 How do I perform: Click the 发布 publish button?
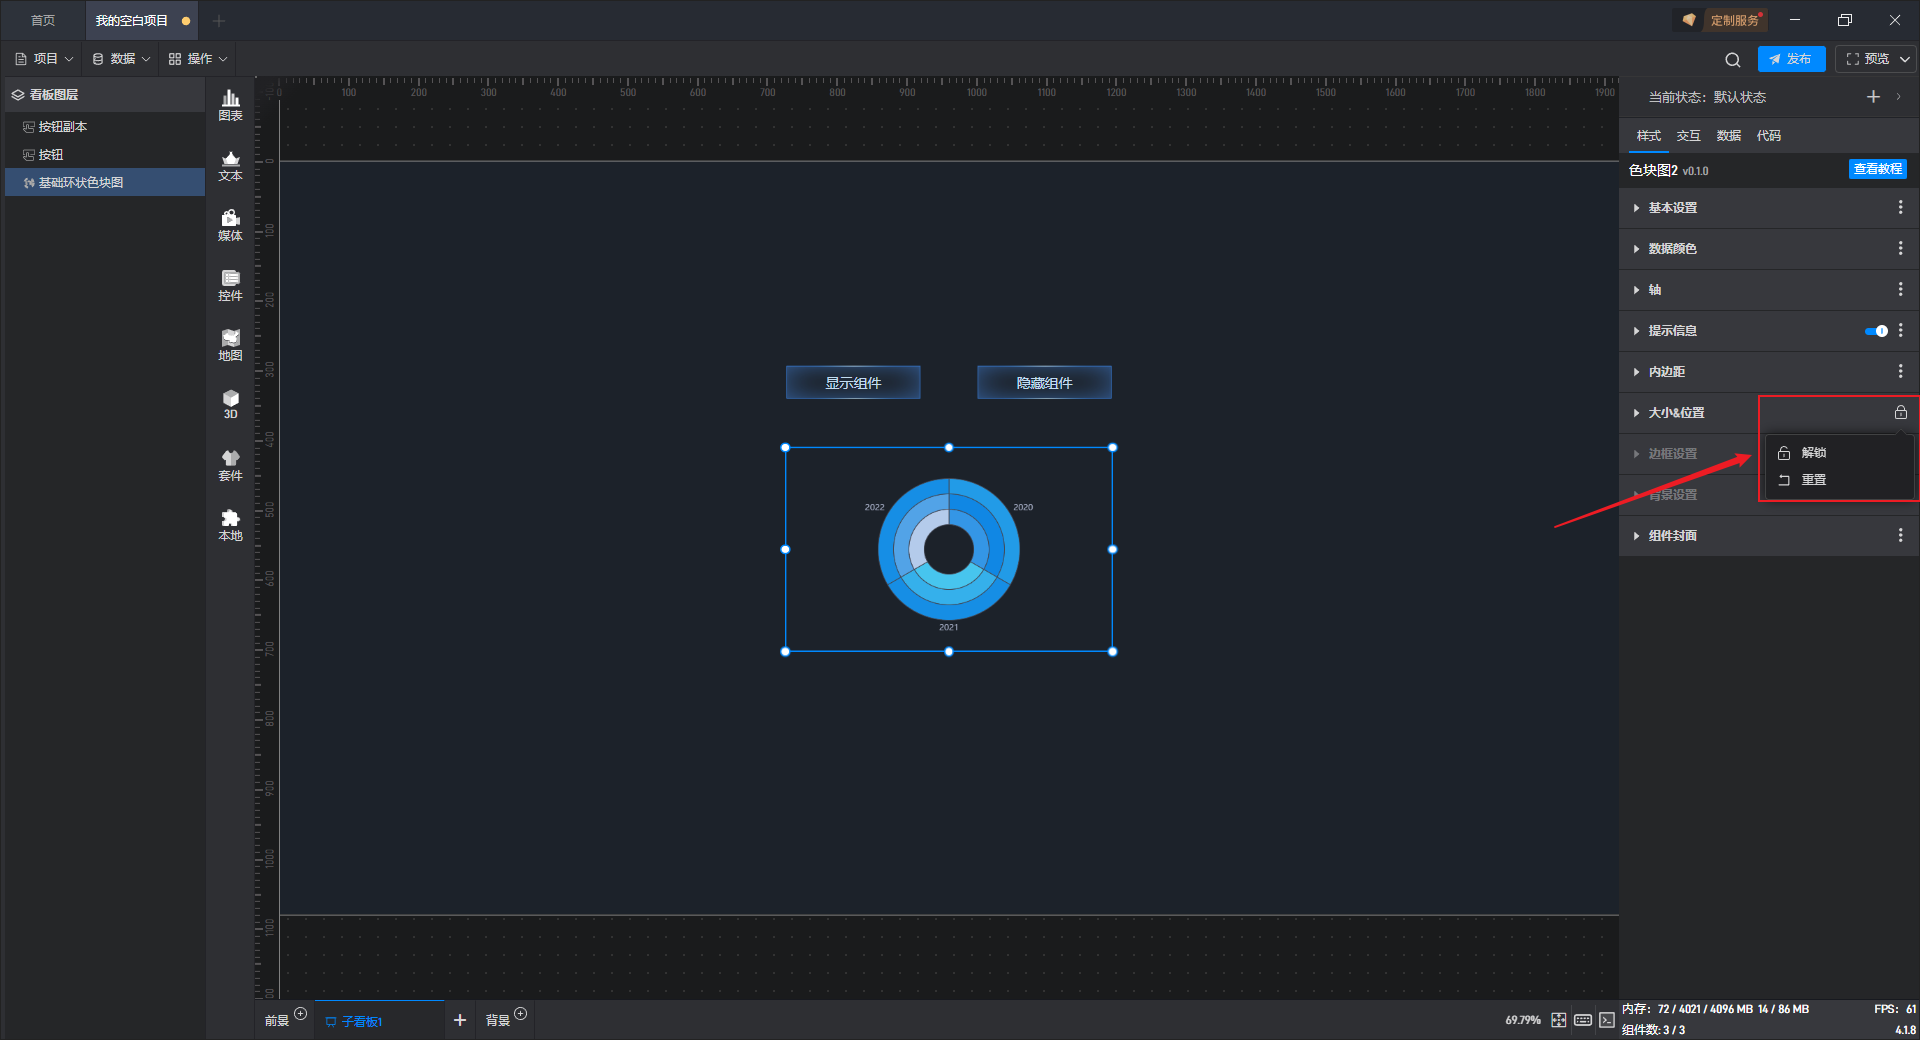point(1791,59)
